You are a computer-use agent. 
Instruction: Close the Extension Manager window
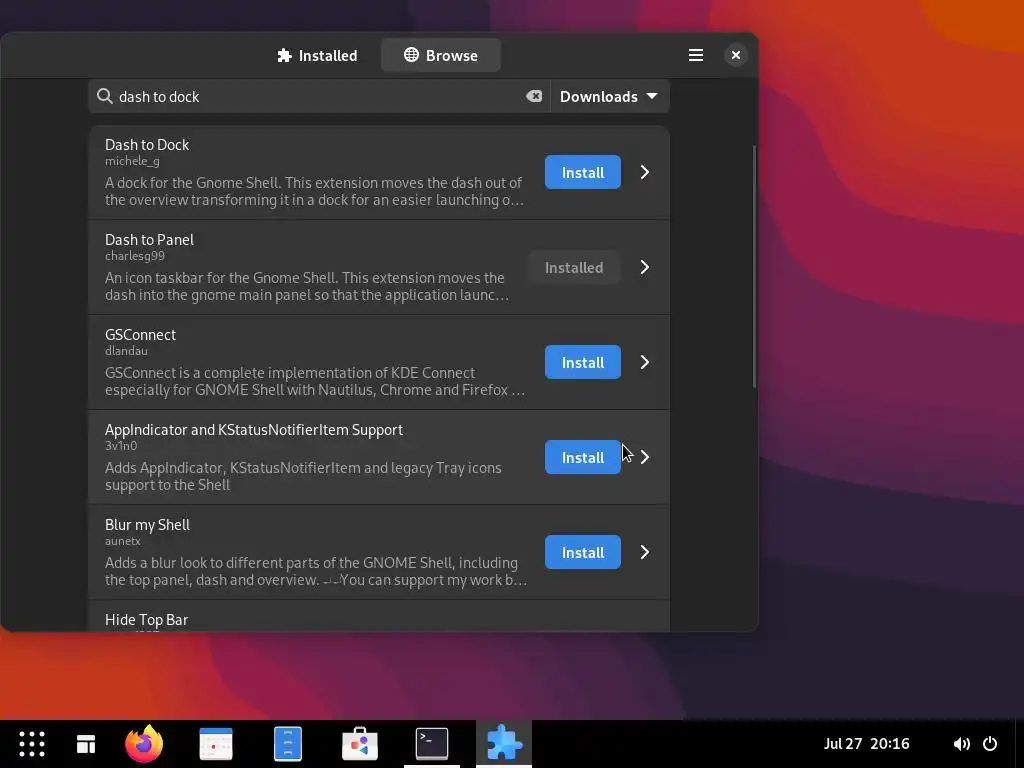click(x=736, y=56)
